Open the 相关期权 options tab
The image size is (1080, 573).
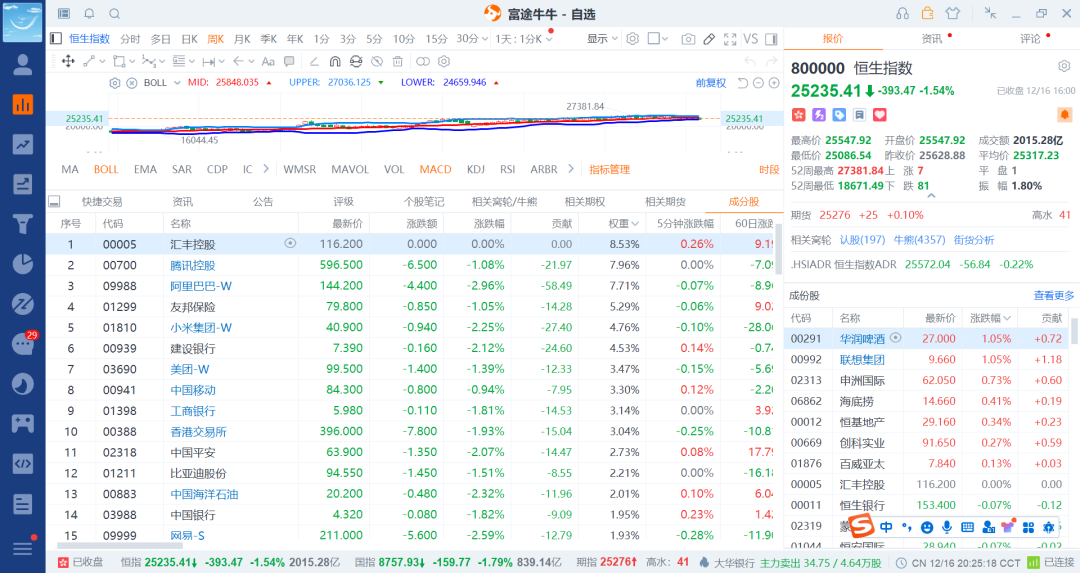(x=585, y=202)
